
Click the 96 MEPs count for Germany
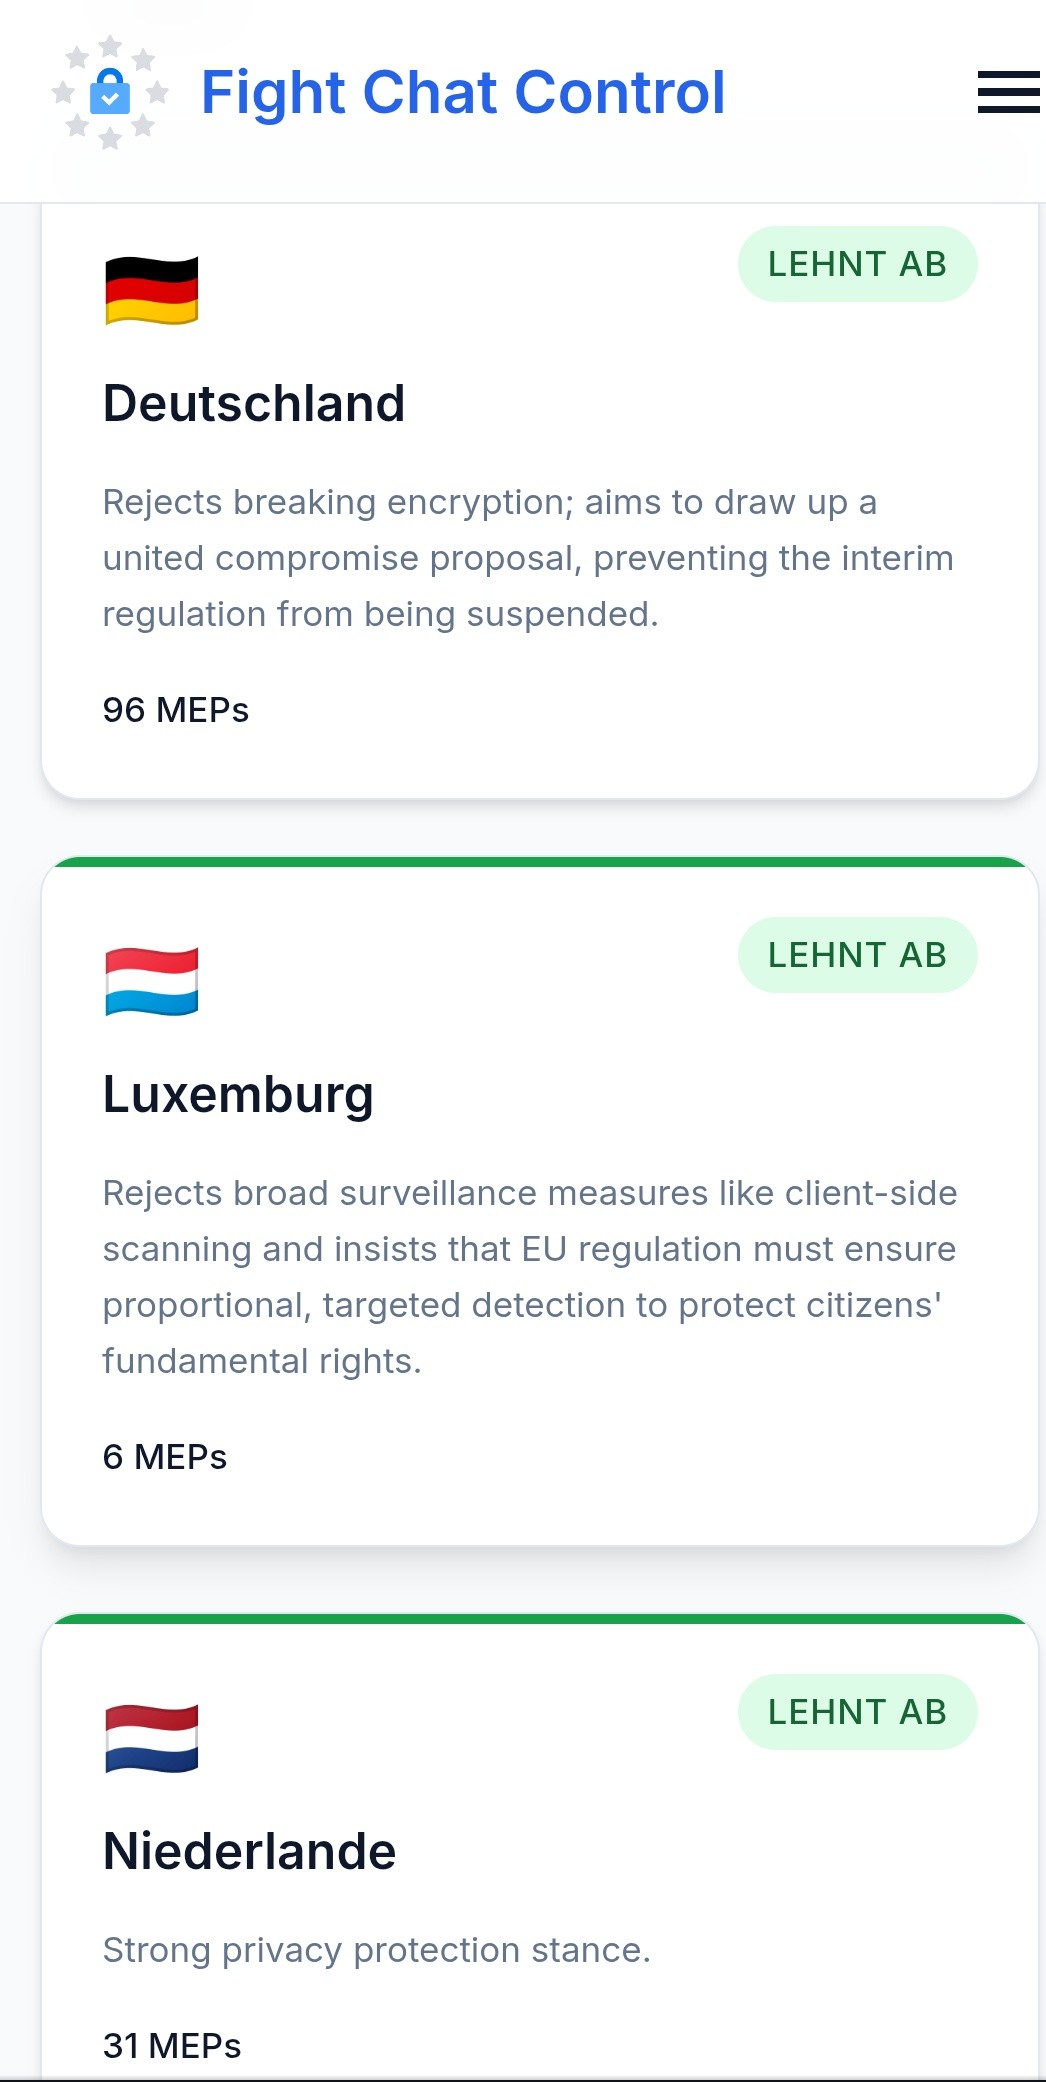tap(176, 710)
